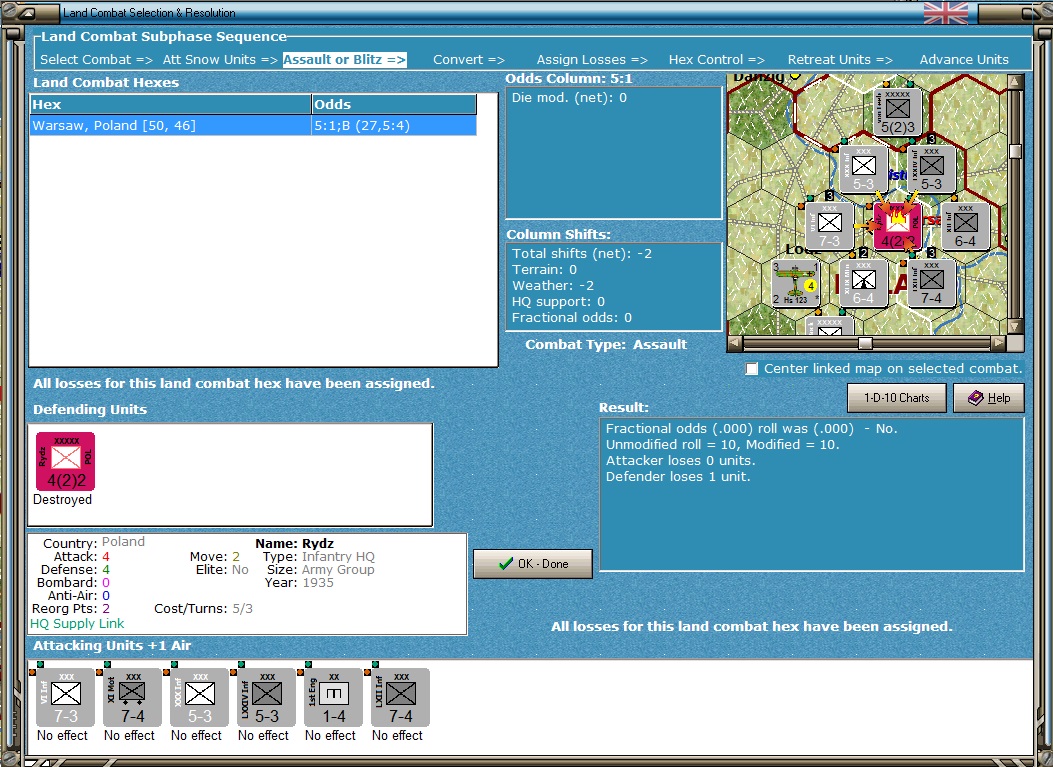Click the map vertical scrollbar thumb
The height and width of the screenshot is (767, 1053).
[x=1015, y=150]
